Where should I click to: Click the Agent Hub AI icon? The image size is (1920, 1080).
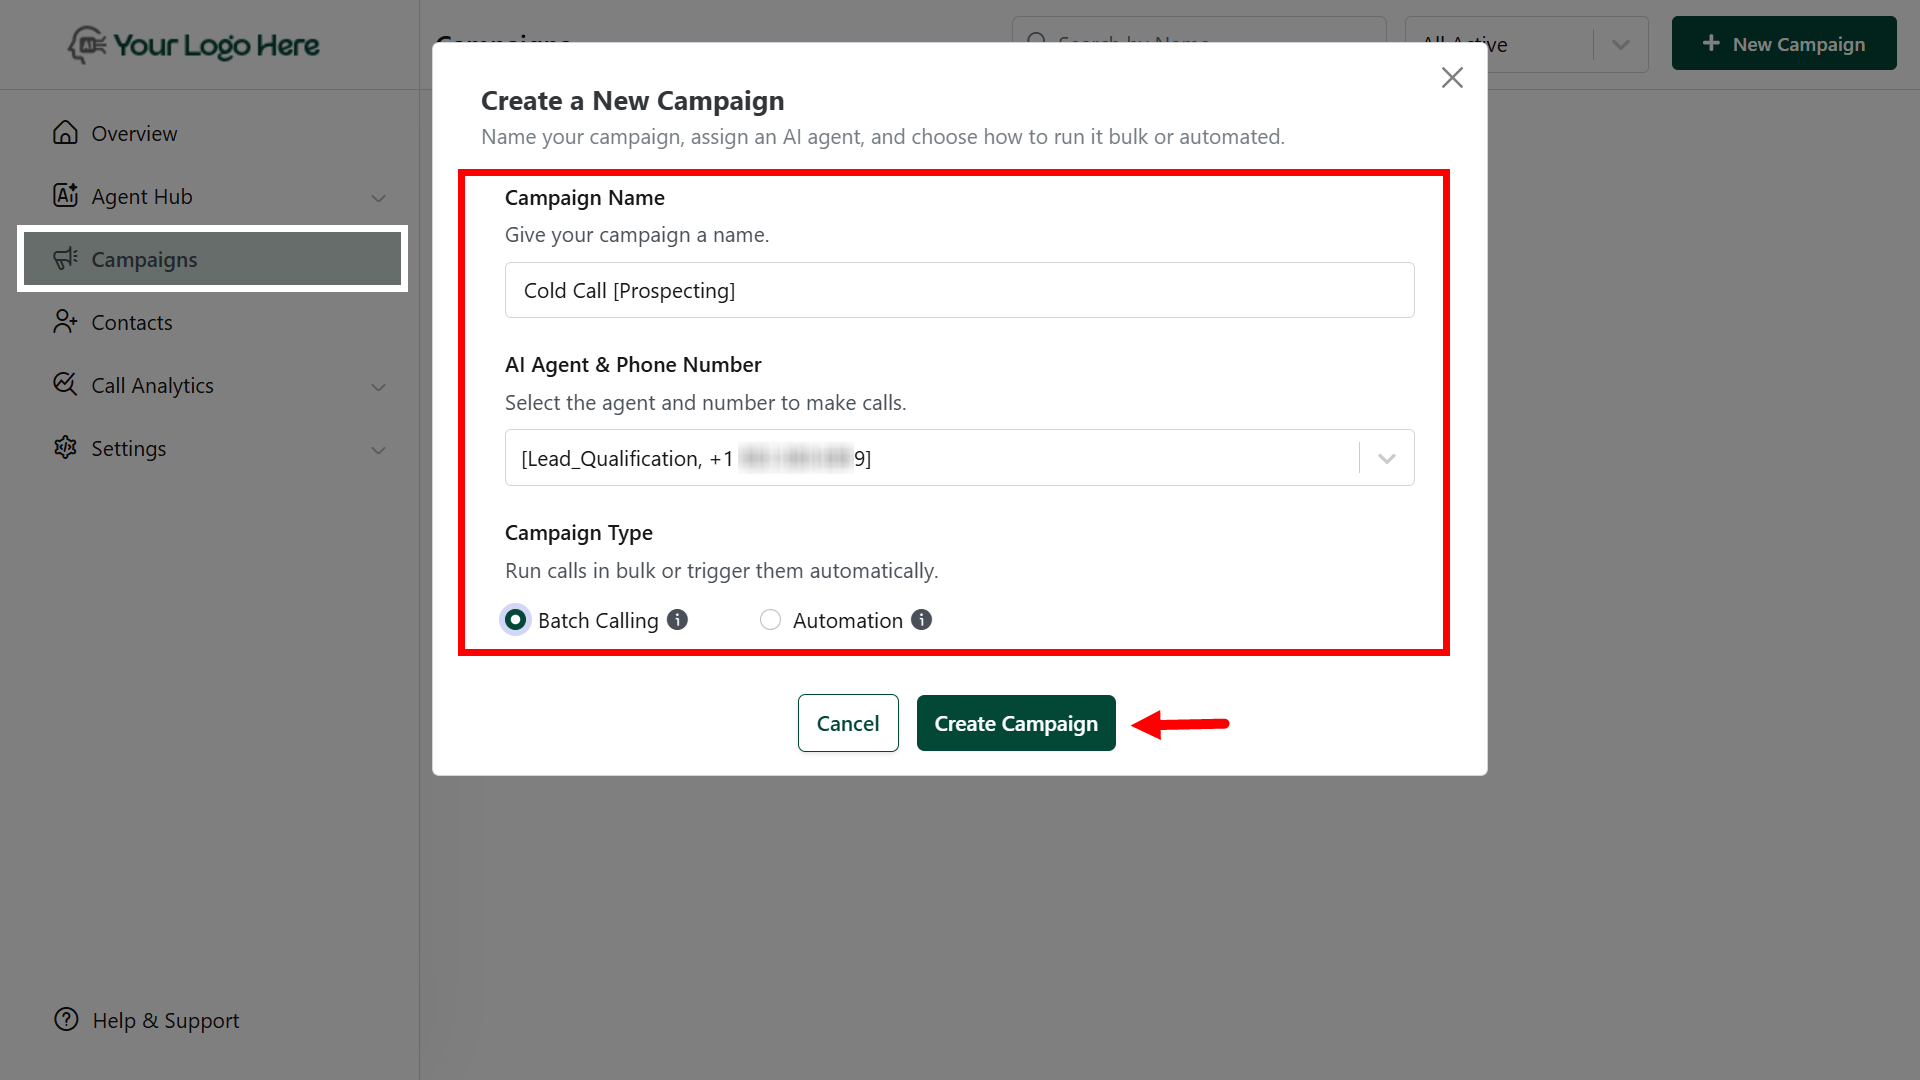click(65, 196)
